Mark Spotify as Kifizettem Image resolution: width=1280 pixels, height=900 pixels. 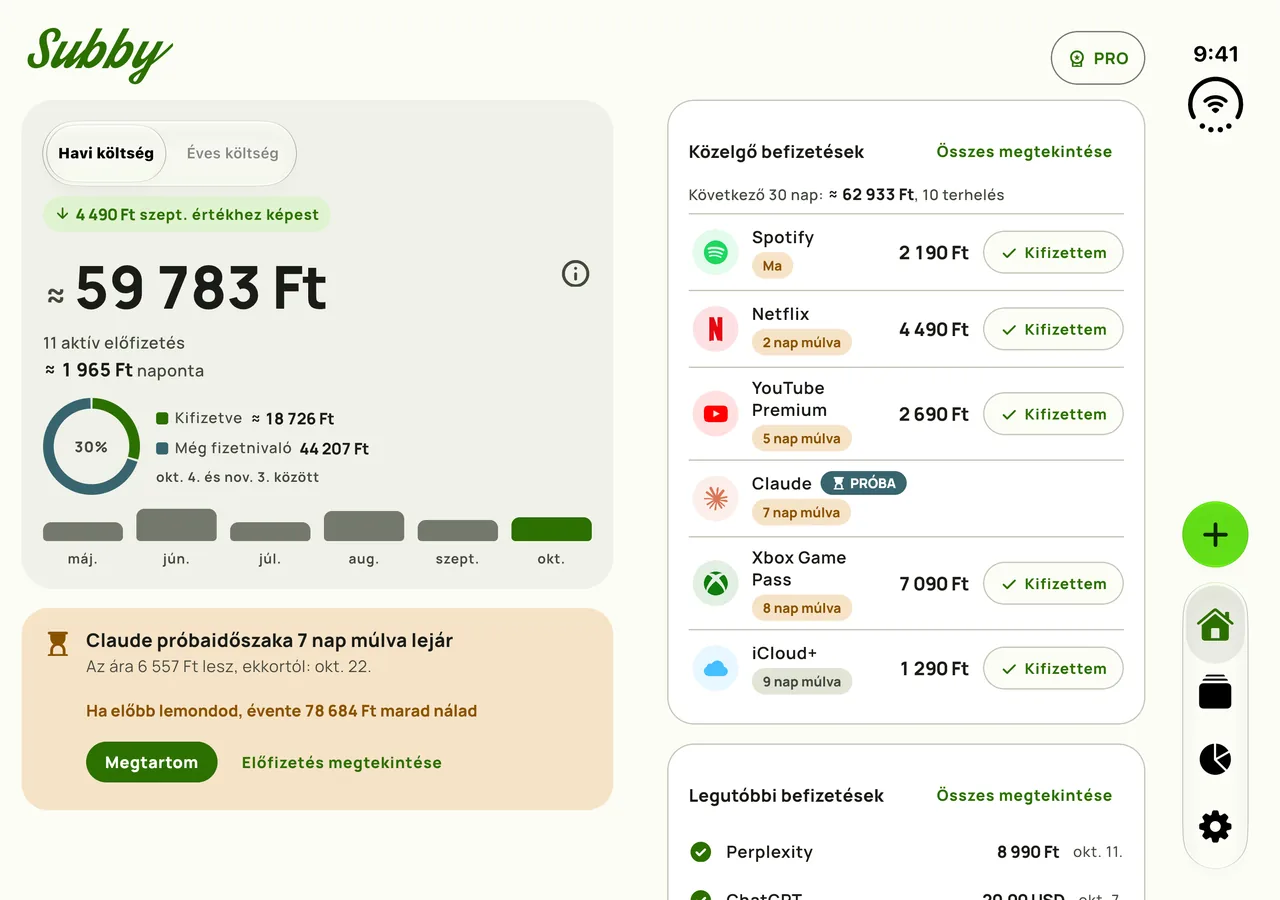point(1053,253)
